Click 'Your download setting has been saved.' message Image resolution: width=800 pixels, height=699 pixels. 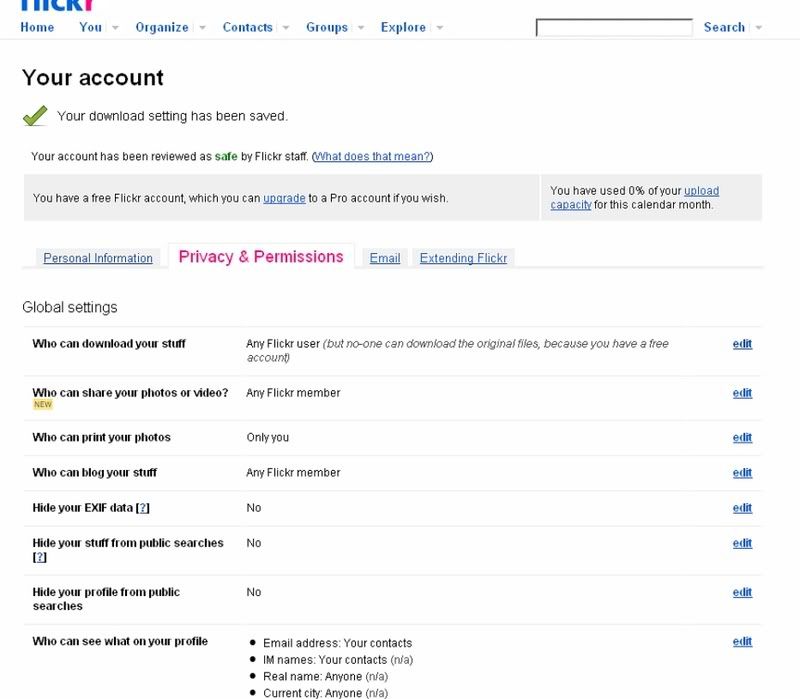coord(172,116)
